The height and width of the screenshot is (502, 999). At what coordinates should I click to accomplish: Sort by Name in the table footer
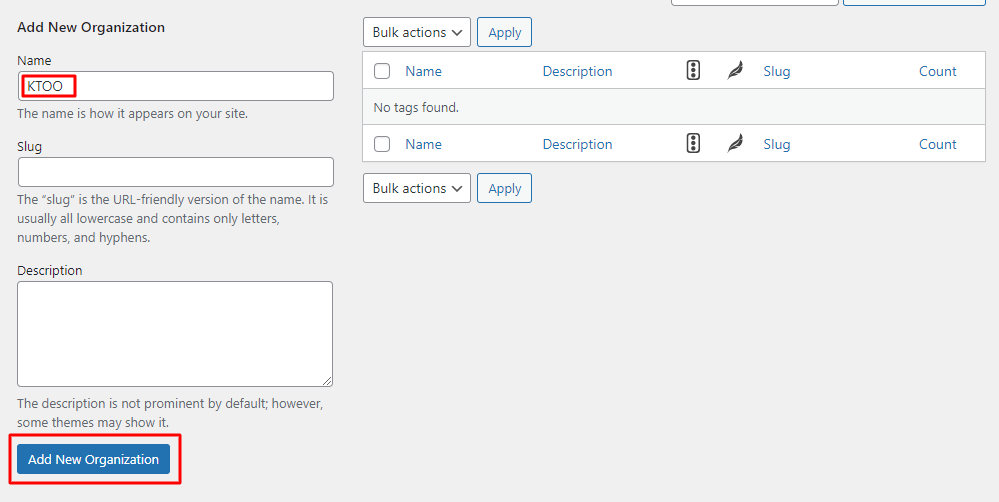pos(423,144)
